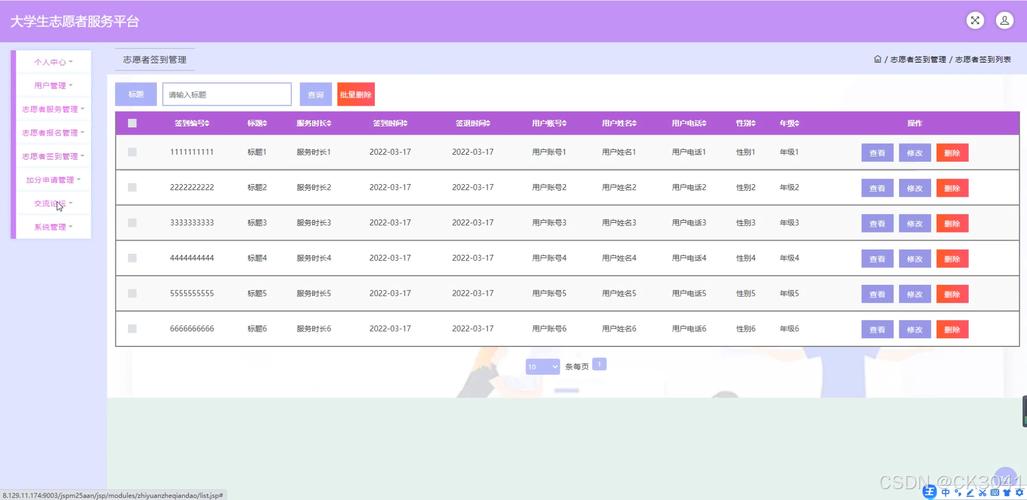Click the fullscreen toggle icon in header
This screenshot has height=500, width=1027.
coord(975,20)
